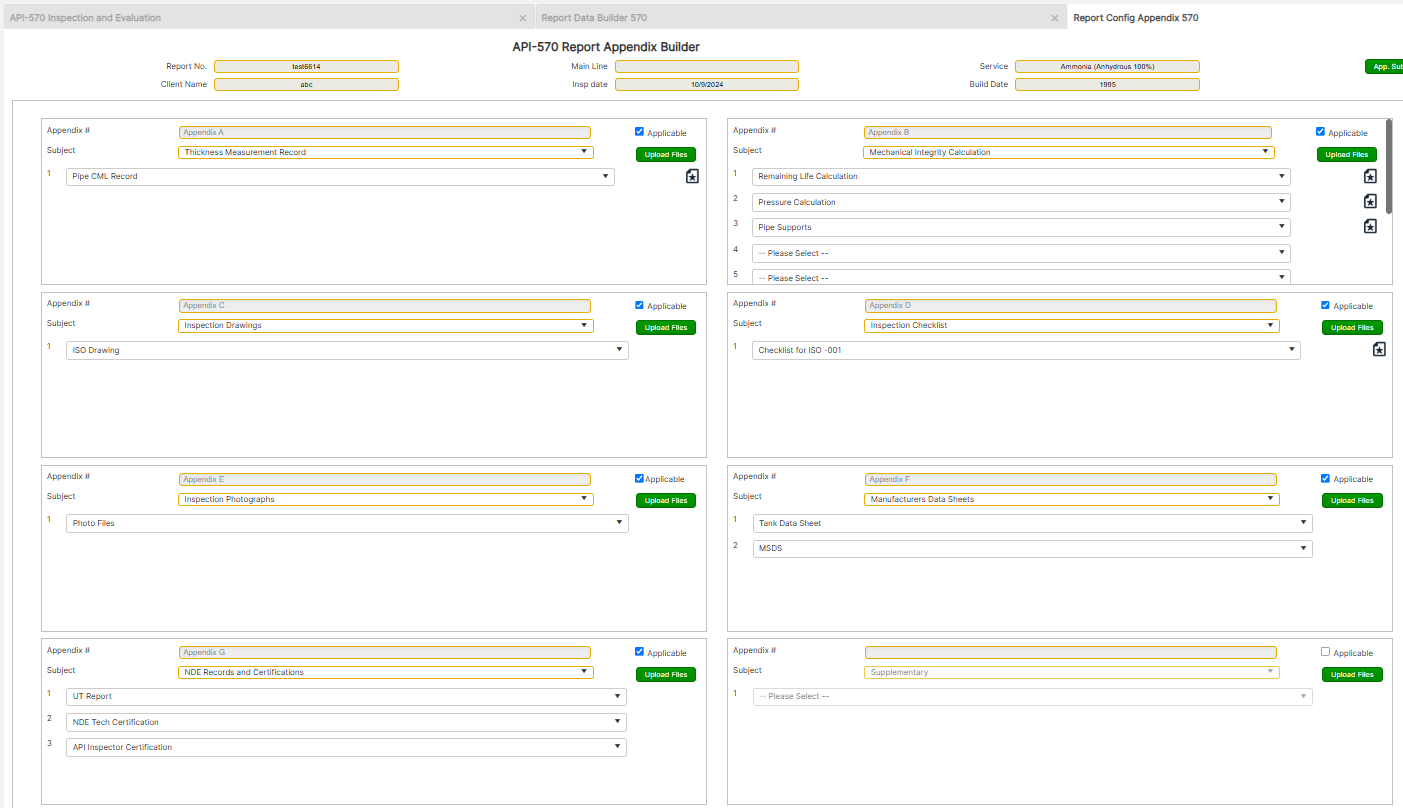This screenshot has height=808, width=1403.
Task: Click the star file icon next to Remaining Life Calculation
Action: click(x=1370, y=175)
